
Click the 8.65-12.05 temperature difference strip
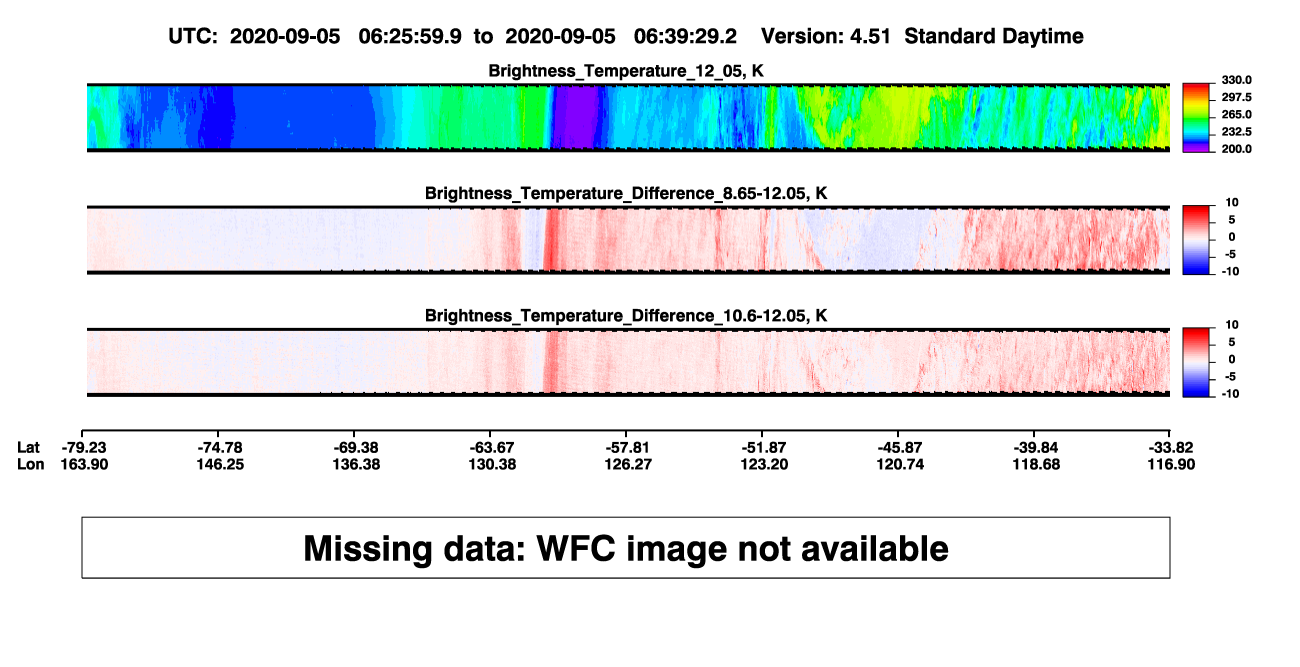coord(629,240)
